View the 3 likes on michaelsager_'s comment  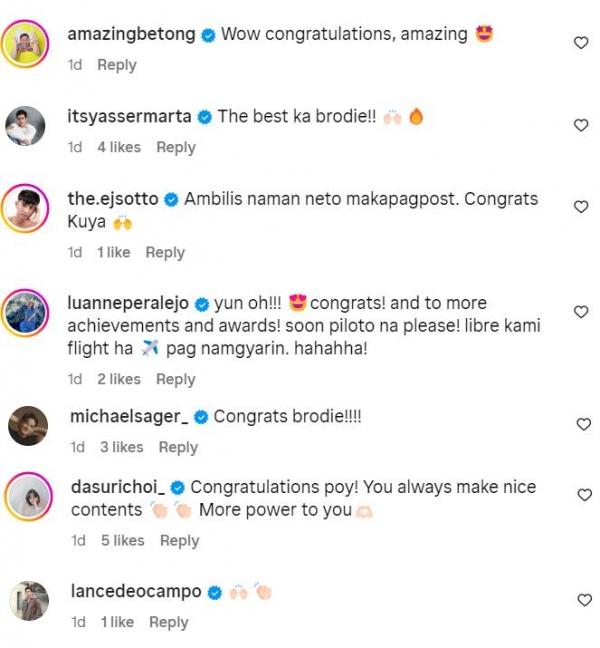pyautogui.click(x=122, y=447)
